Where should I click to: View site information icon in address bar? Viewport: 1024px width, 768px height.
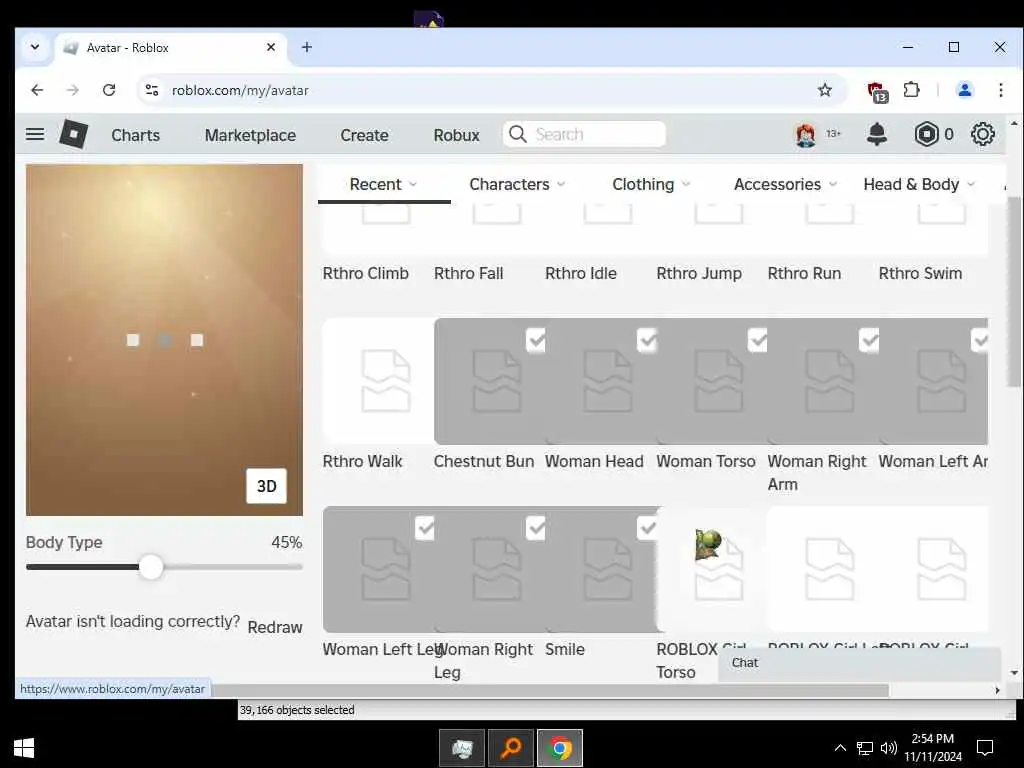click(x=152, y=90)
